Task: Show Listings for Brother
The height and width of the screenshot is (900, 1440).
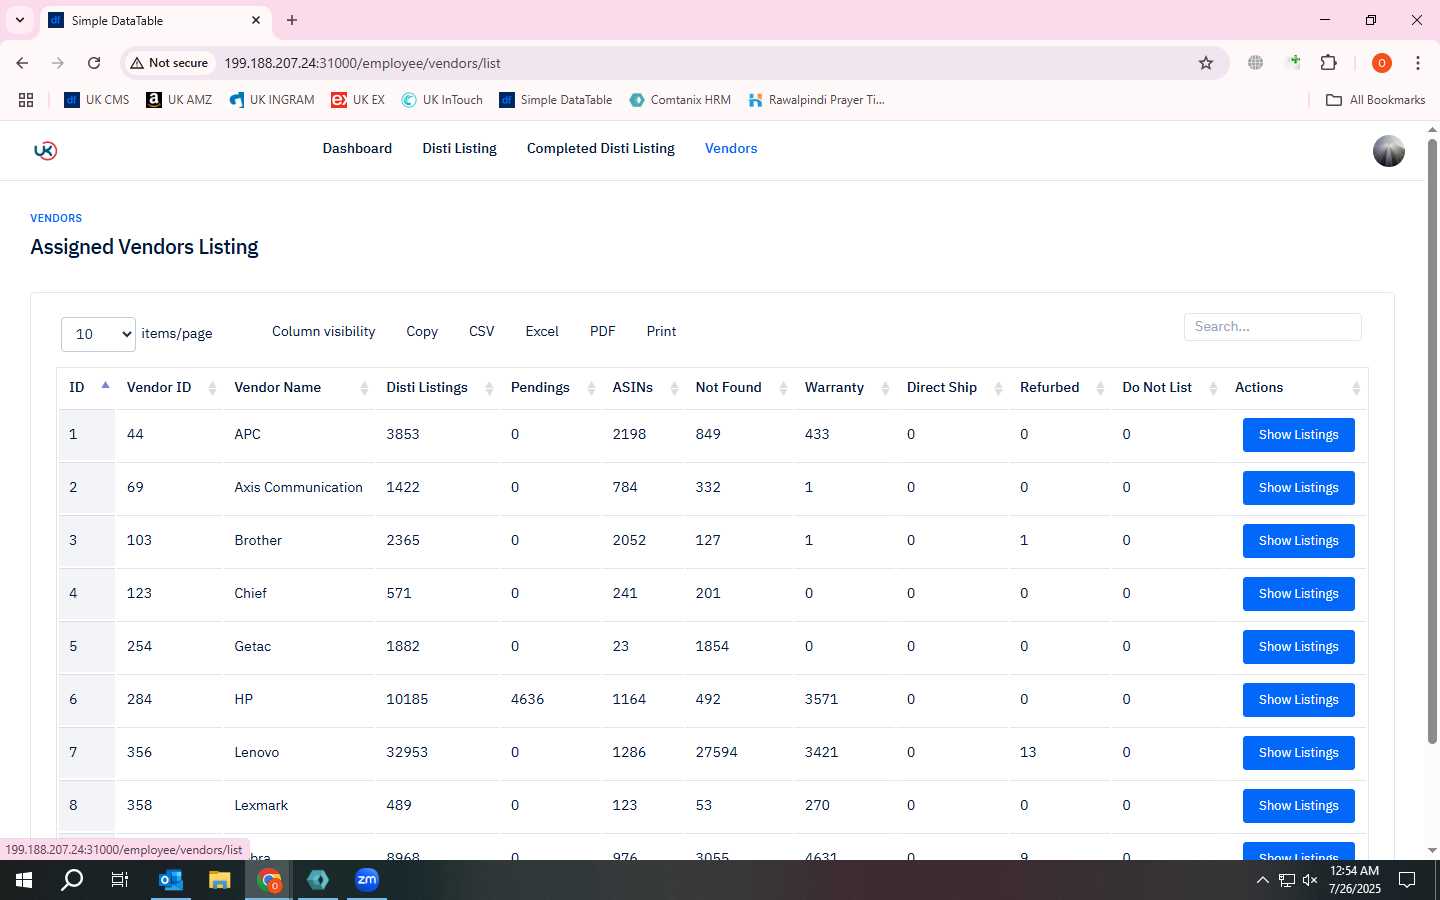Action: click(1298, 541)
